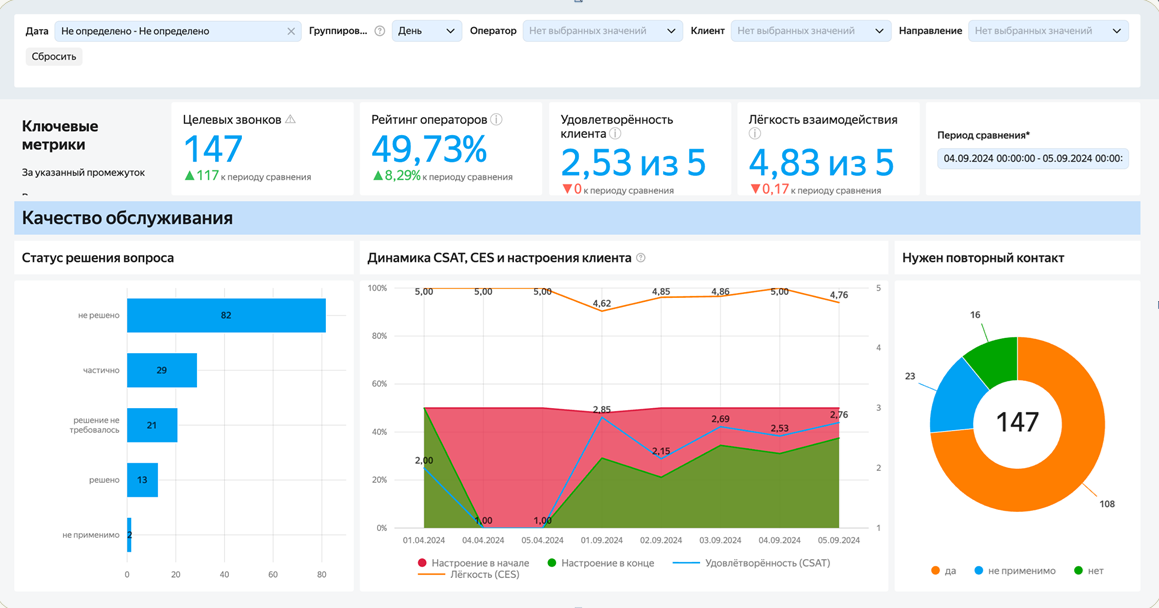Toggle Настроение в начале legend item
Screen dimensions: 1159x608
point(474,563)
